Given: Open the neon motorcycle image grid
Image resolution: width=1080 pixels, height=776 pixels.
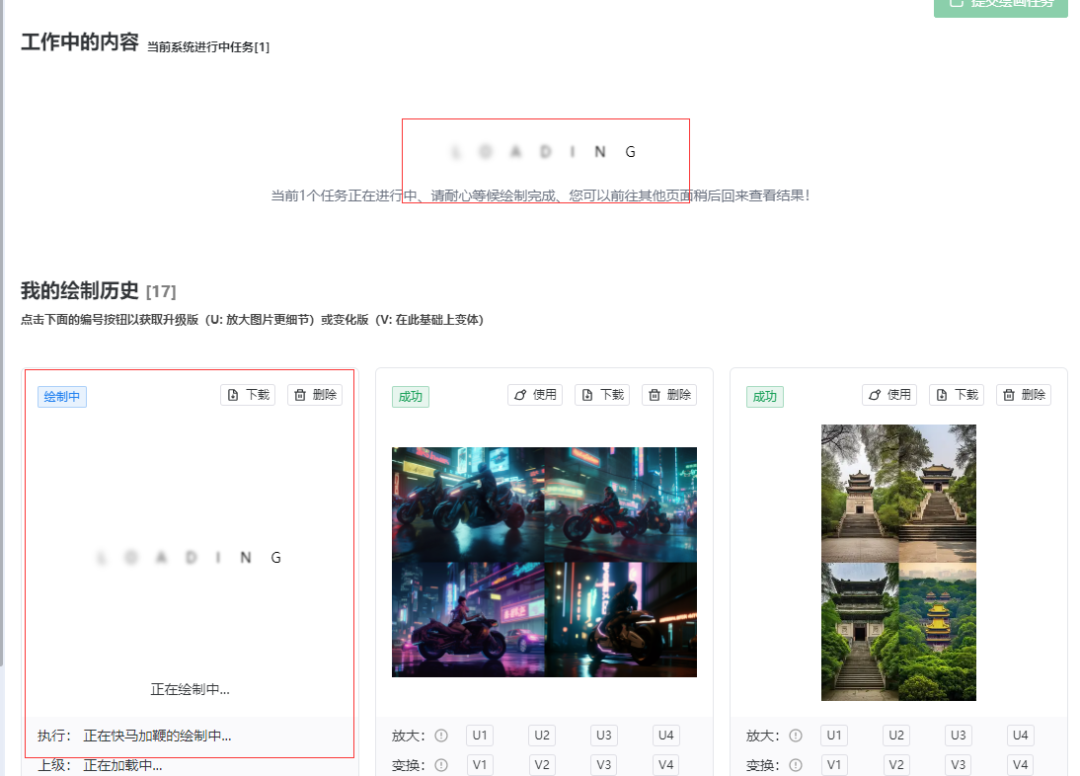Looking at the screenshot, I should [543, 561].
